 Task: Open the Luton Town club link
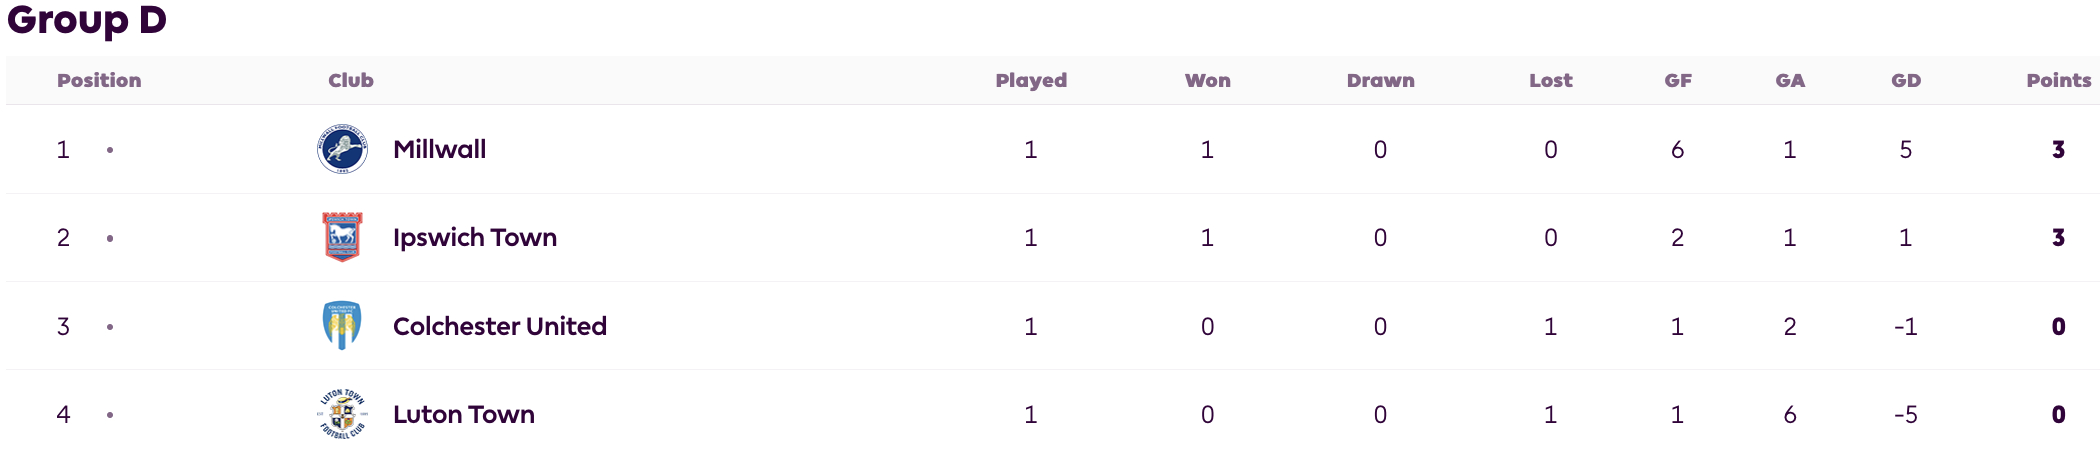point(464,414)
